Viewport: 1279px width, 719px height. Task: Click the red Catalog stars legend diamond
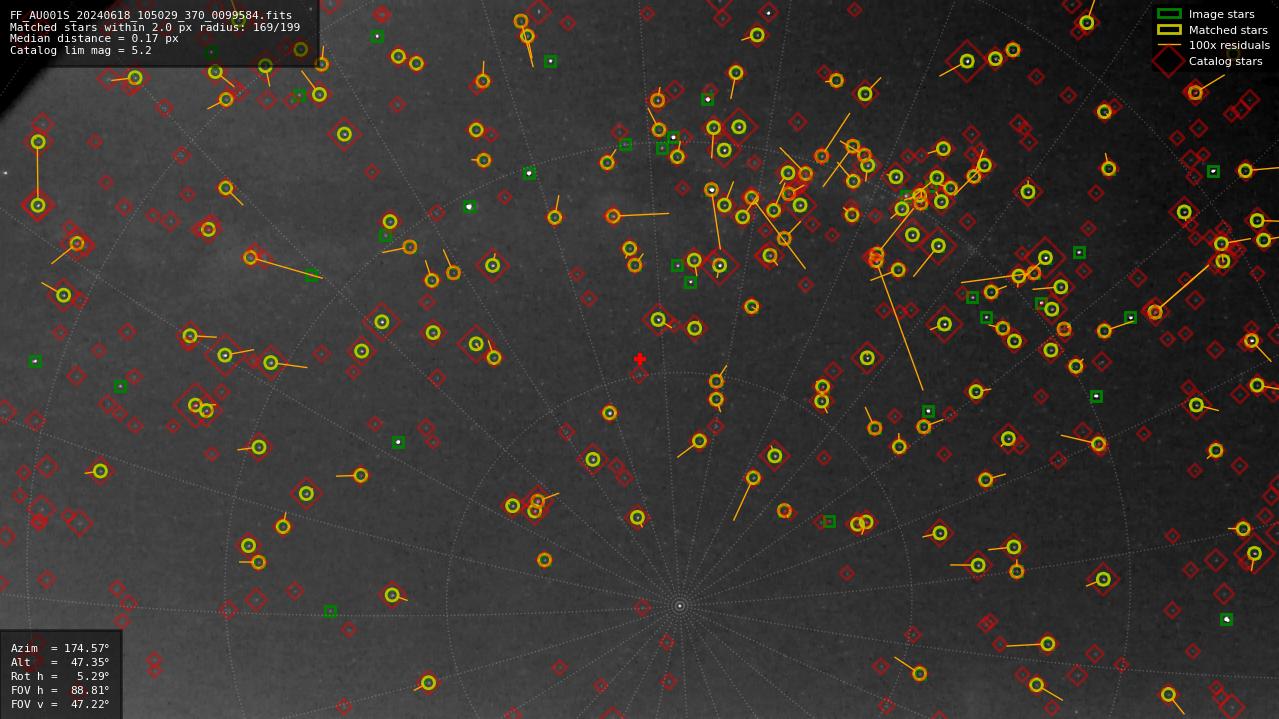(1169, 61)
